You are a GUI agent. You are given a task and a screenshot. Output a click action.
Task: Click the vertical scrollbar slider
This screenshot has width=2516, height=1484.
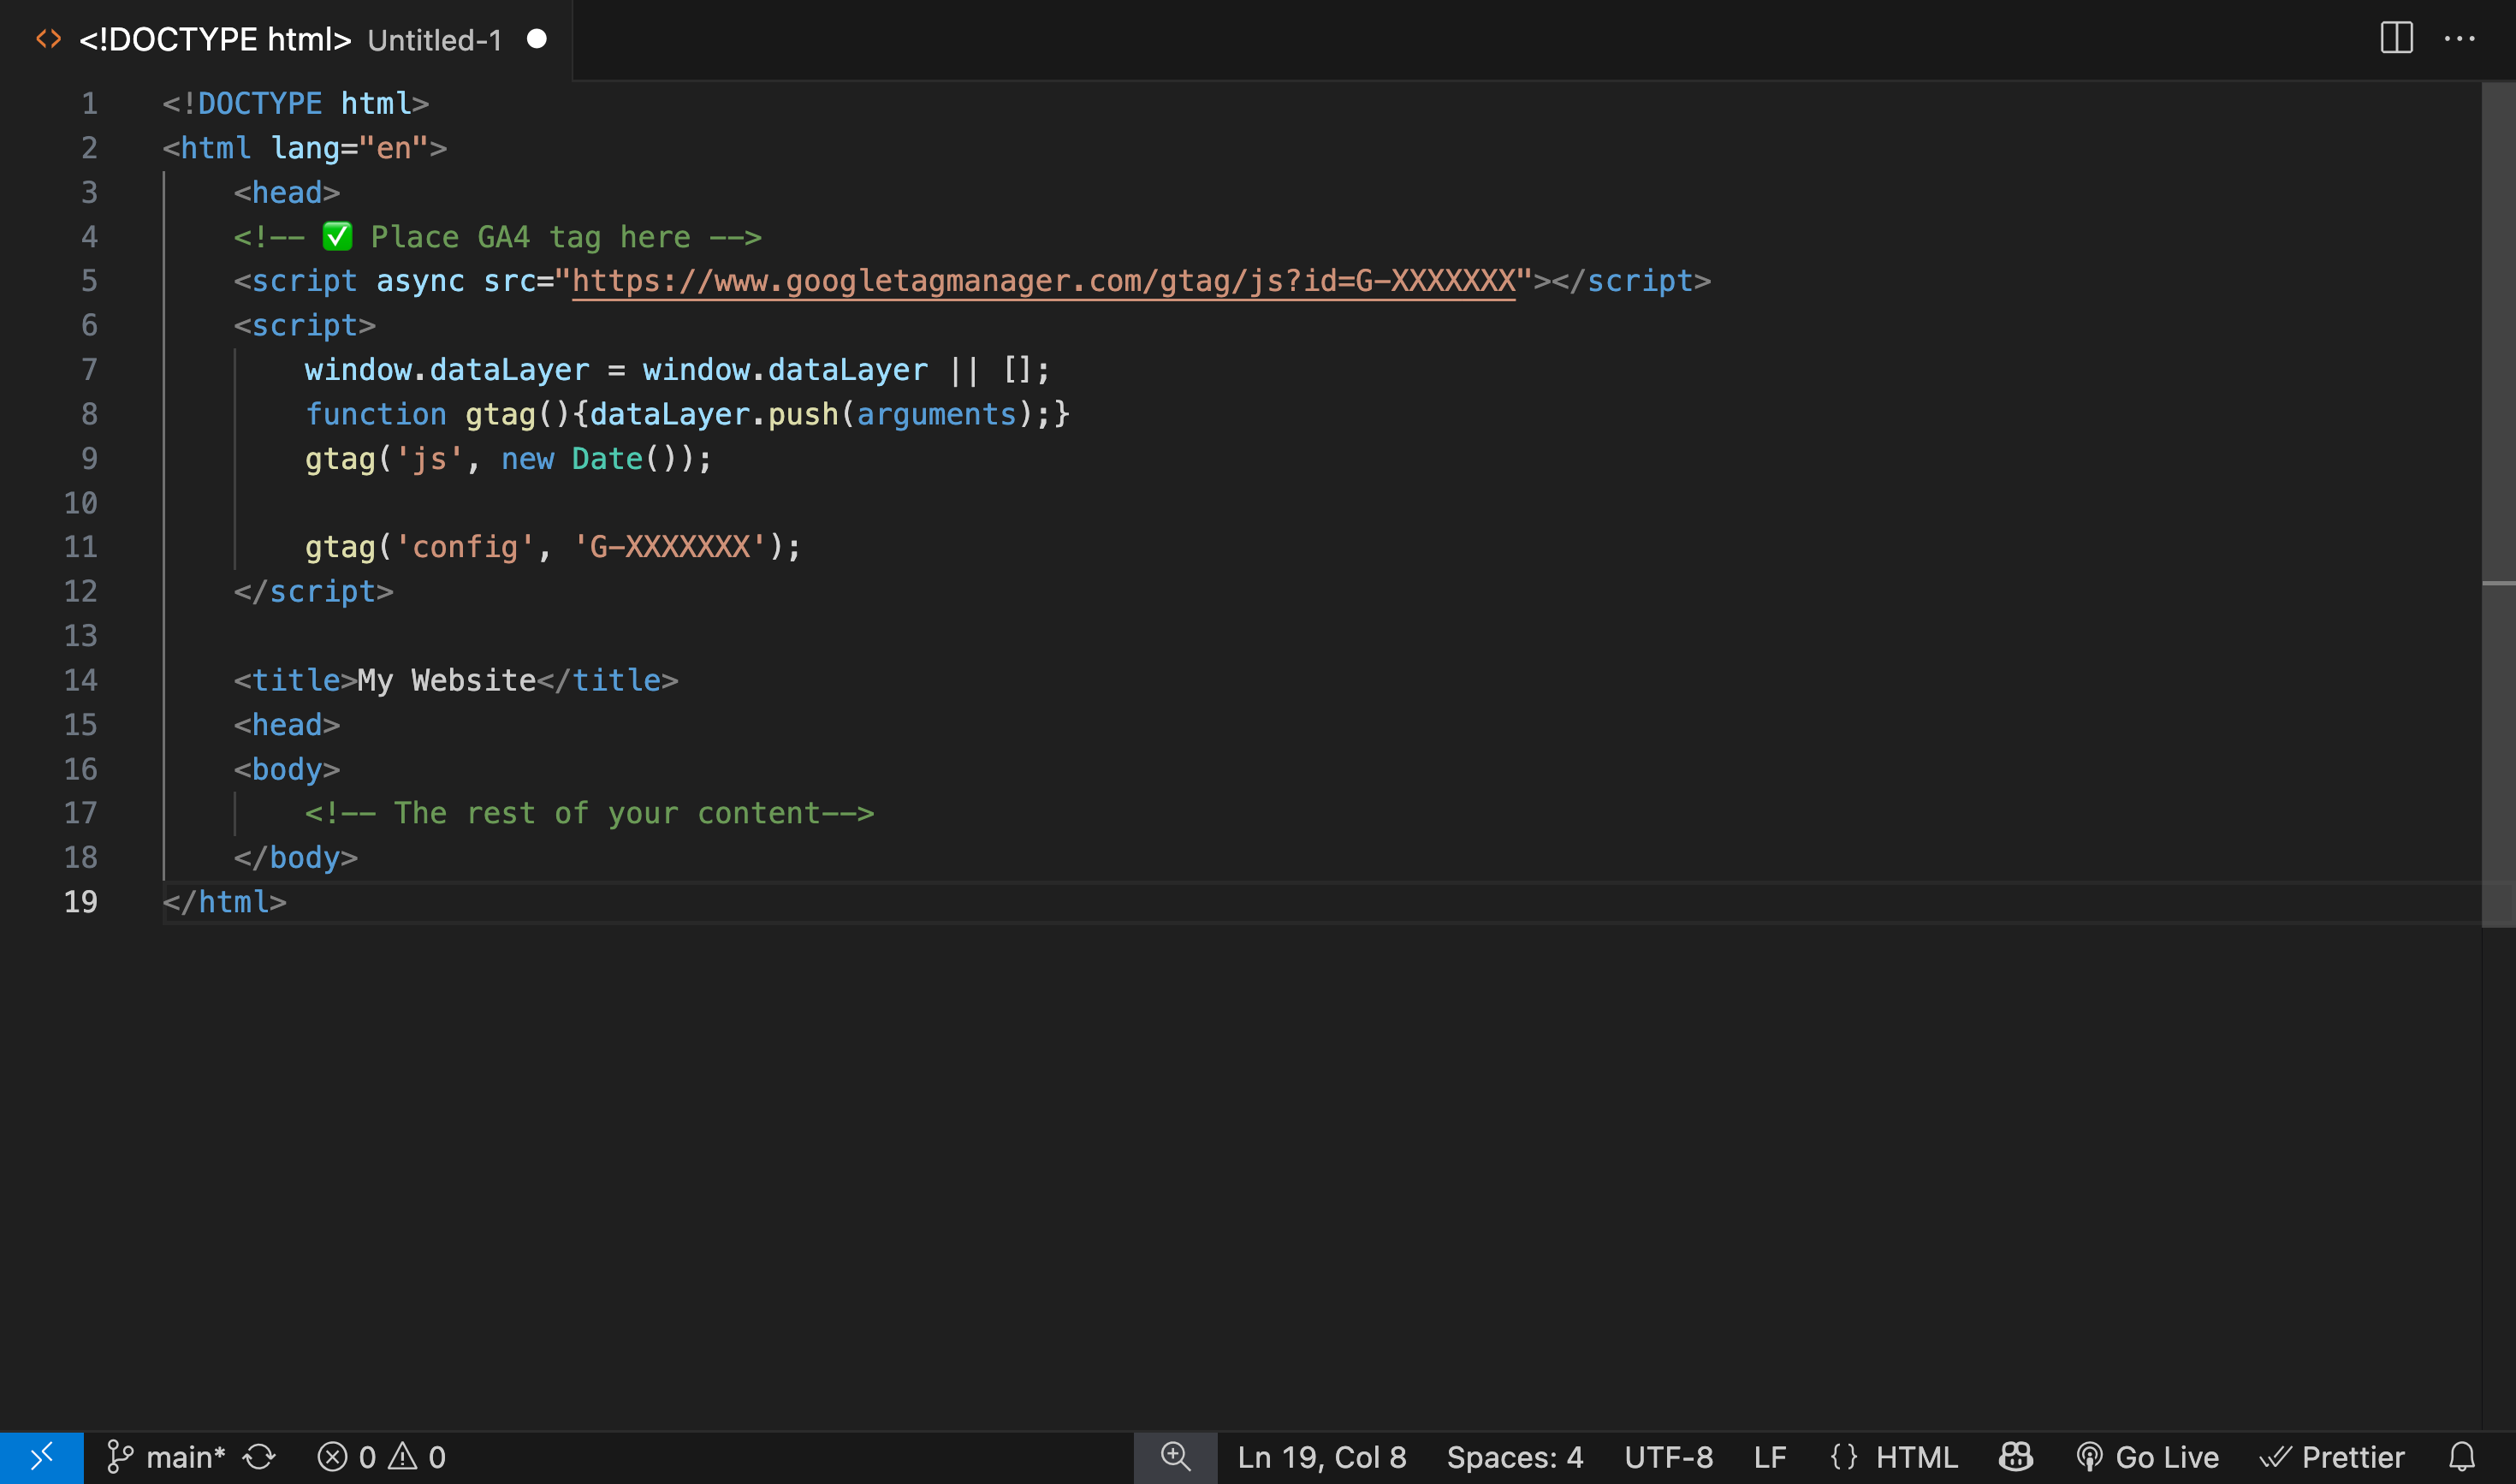[2498, 504]
